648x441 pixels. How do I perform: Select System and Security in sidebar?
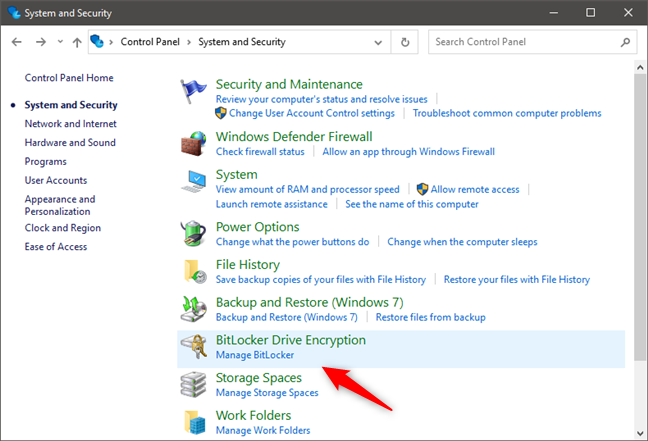71,105
